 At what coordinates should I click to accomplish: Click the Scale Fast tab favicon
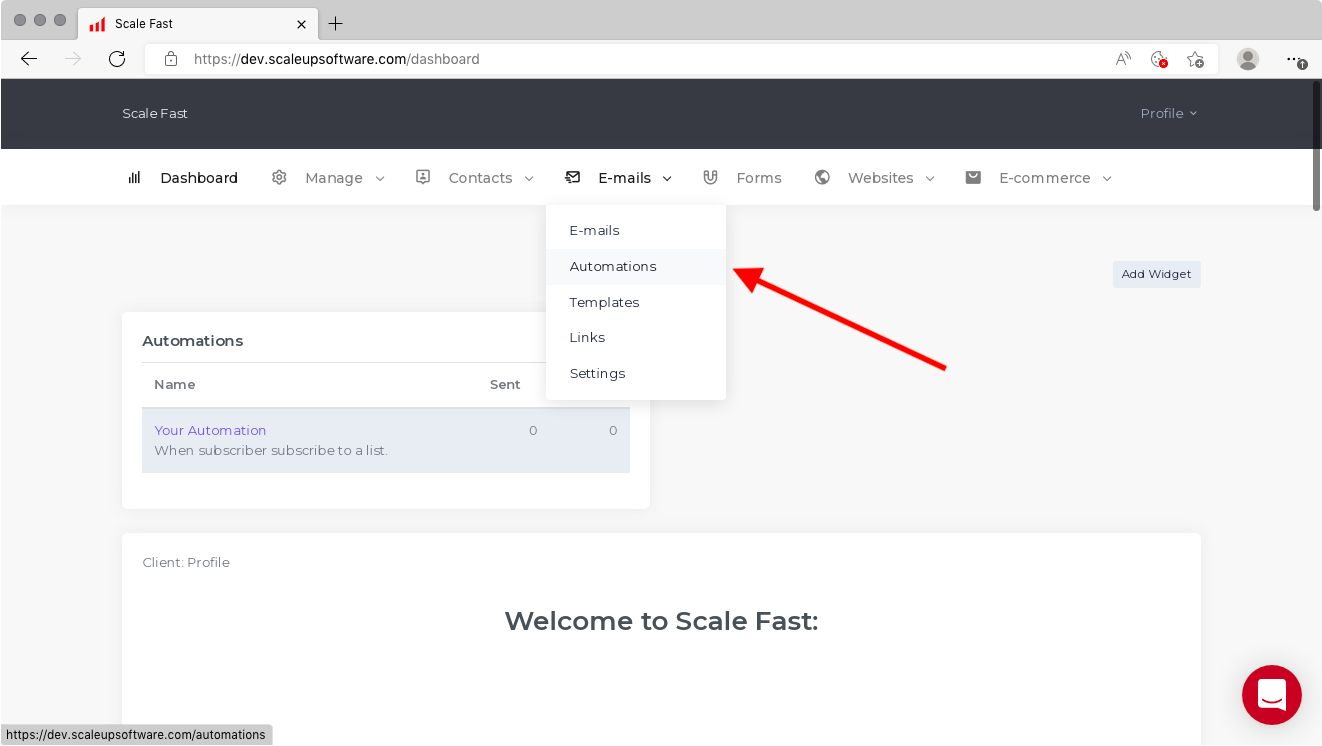click(x=97, y=24)
